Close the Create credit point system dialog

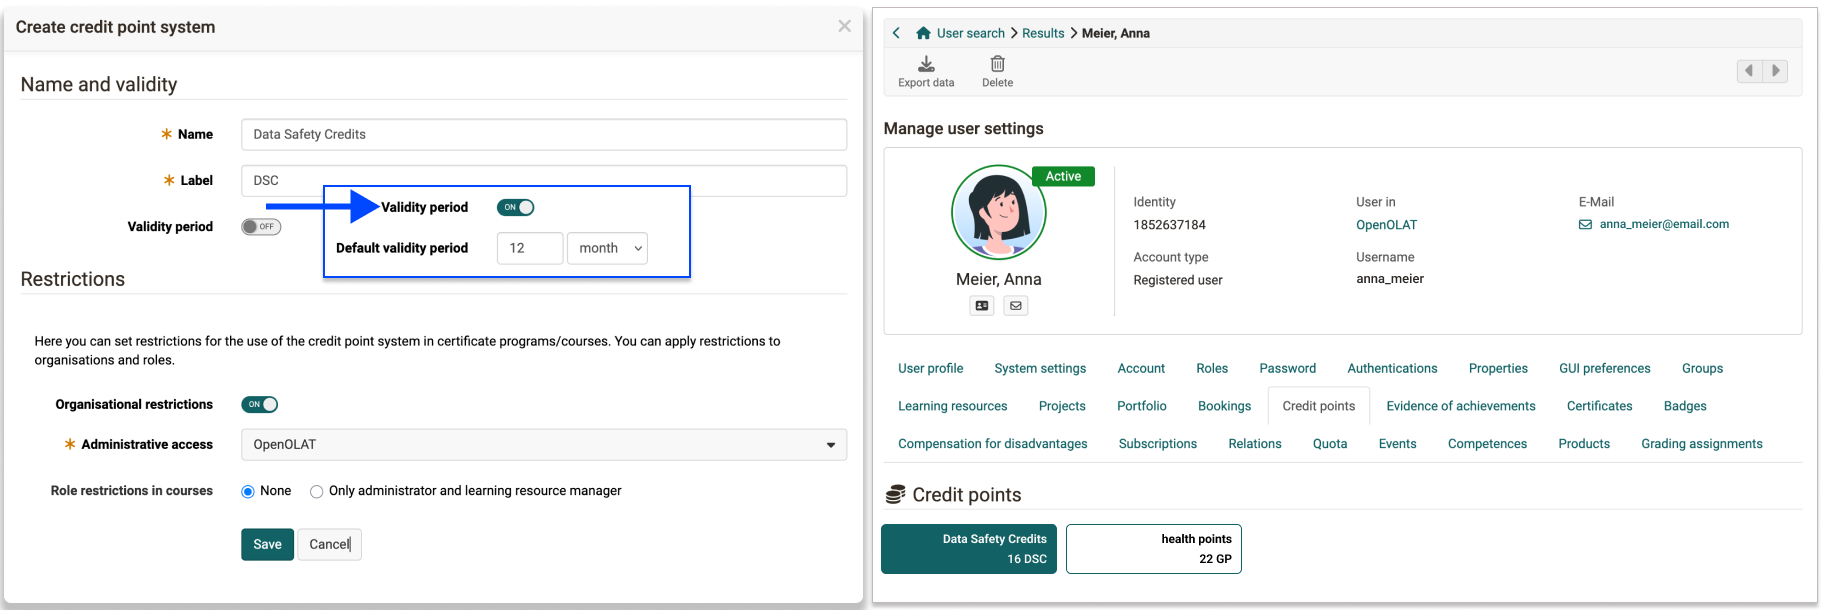point(844,26)
